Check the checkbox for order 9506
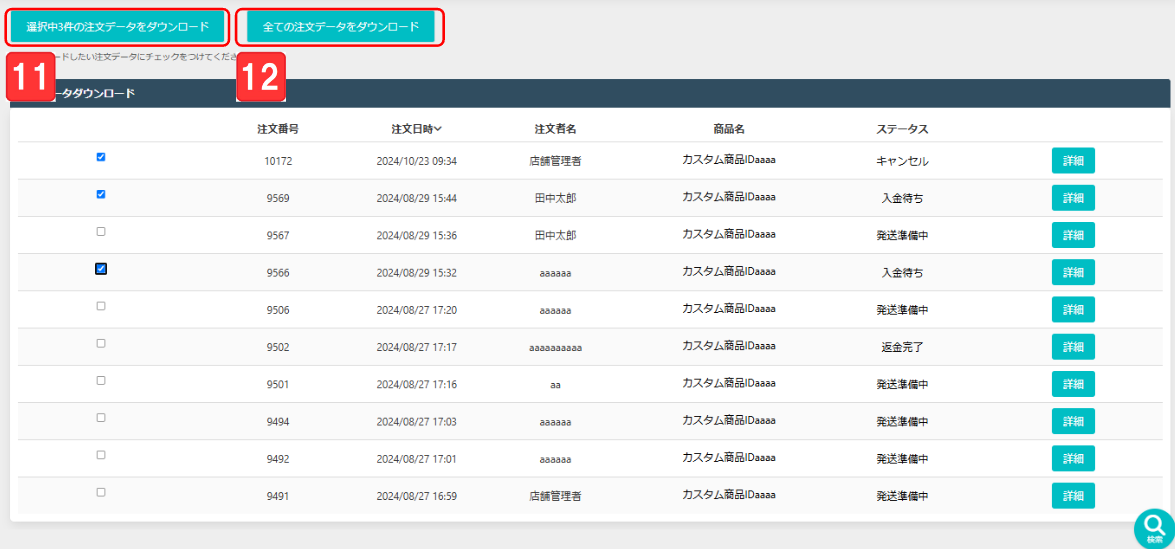The height and width of the screenshot is (549, 1175). [101, 306]
